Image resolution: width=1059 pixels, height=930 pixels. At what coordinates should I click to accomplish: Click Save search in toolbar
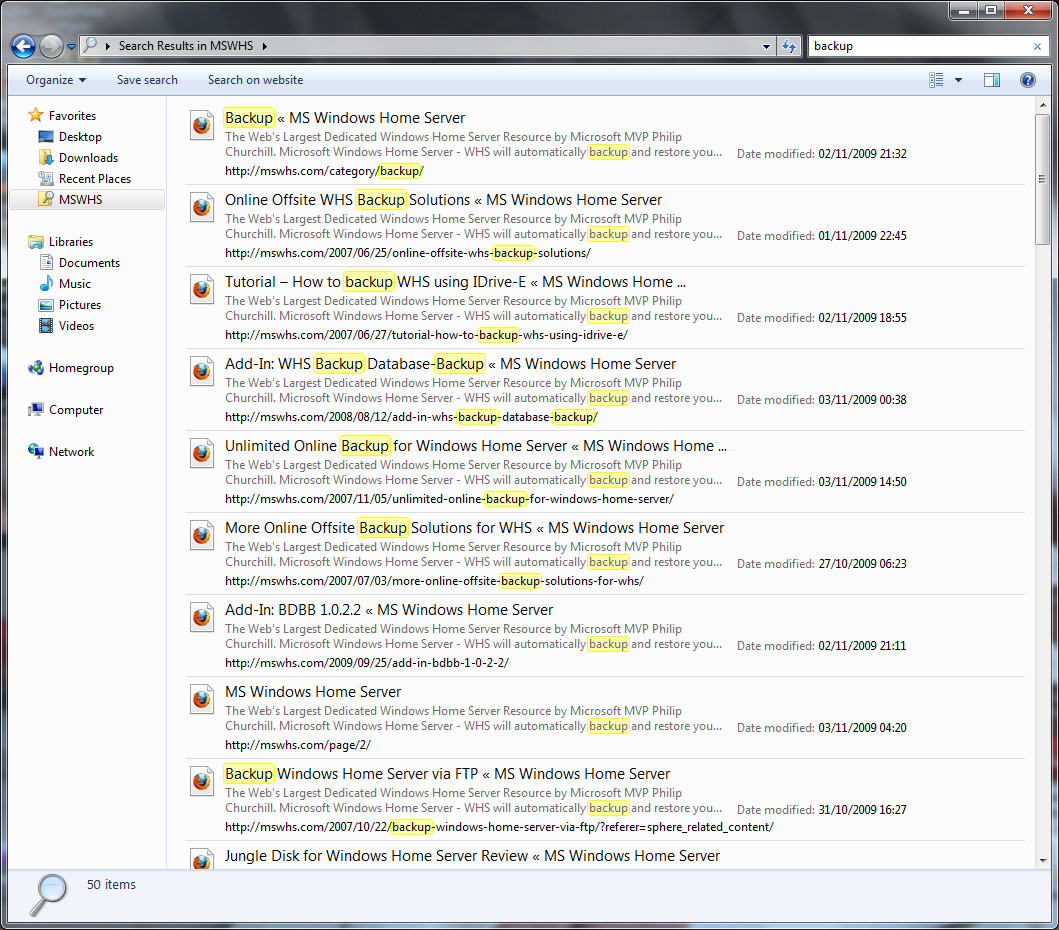(x=147, y=80)
